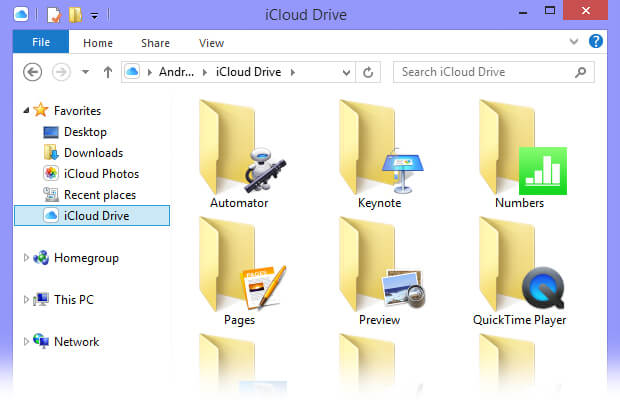Maximize the iCloud Drive window
Image resolution: width=620 pixels, height=400 pixels.
[x=550, y=11]
